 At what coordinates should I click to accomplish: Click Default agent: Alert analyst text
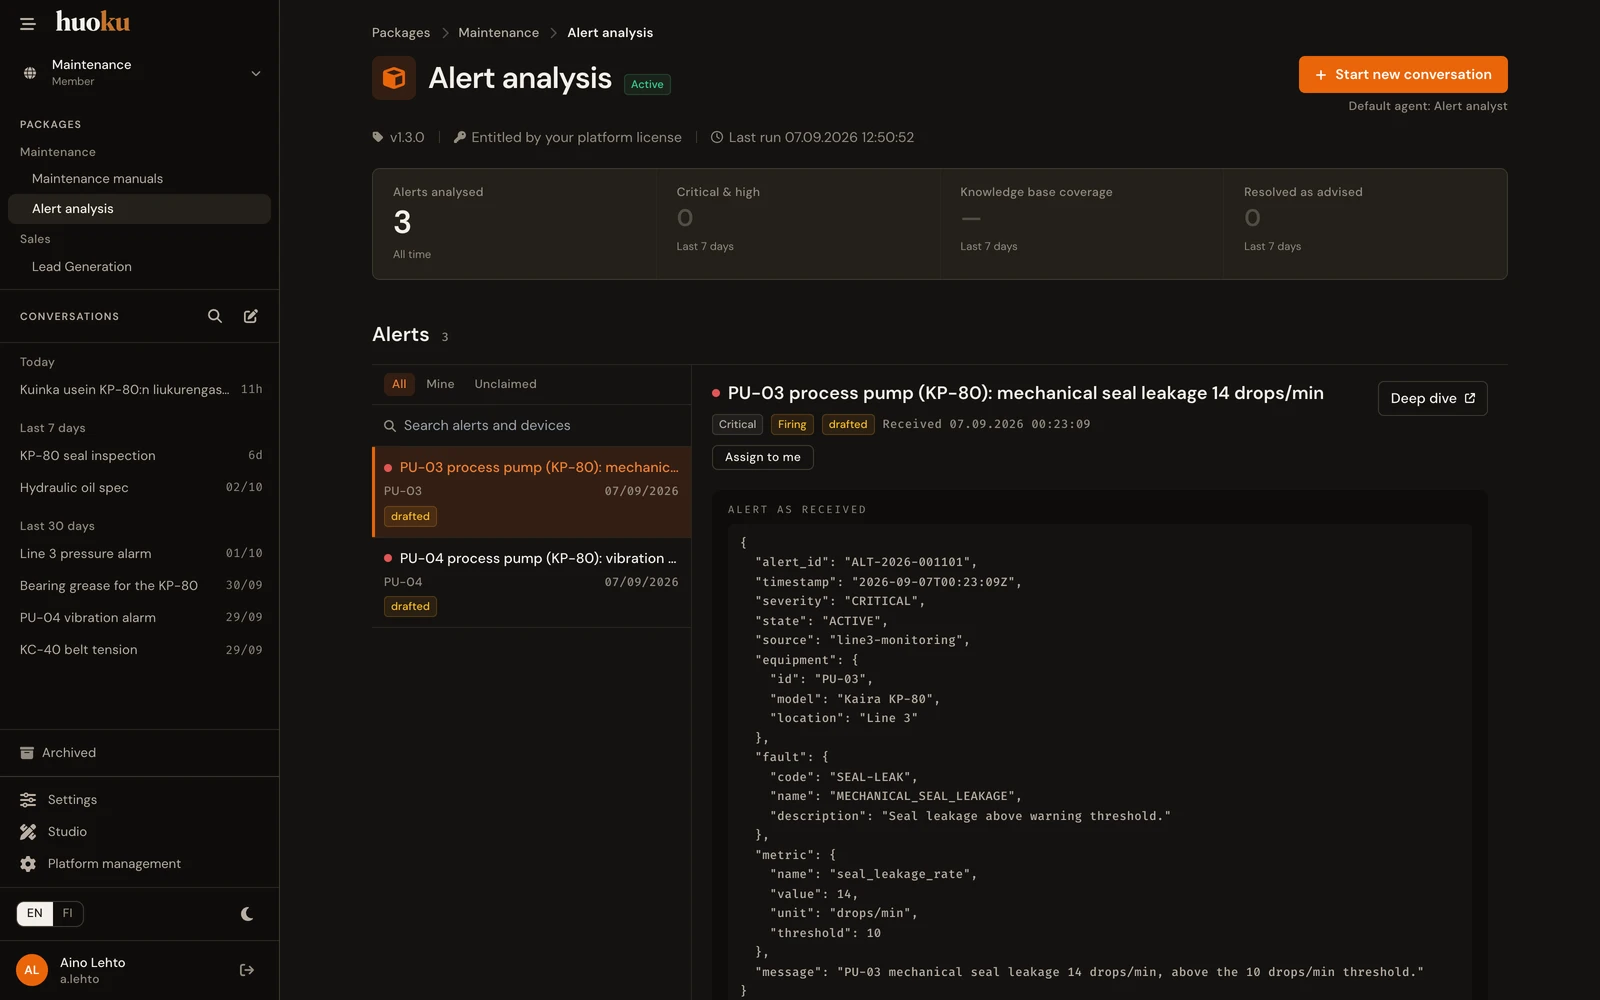(x=1428, y=106)
